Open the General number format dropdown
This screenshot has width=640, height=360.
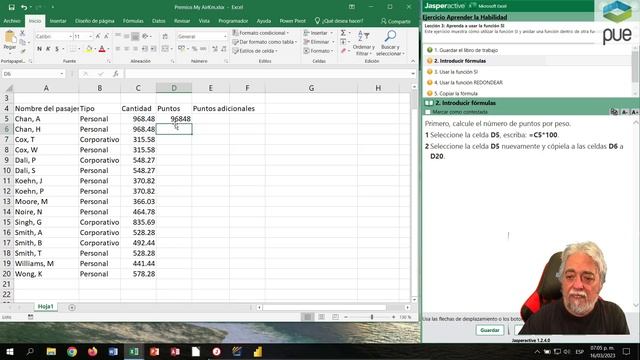(x=224, y=37)
